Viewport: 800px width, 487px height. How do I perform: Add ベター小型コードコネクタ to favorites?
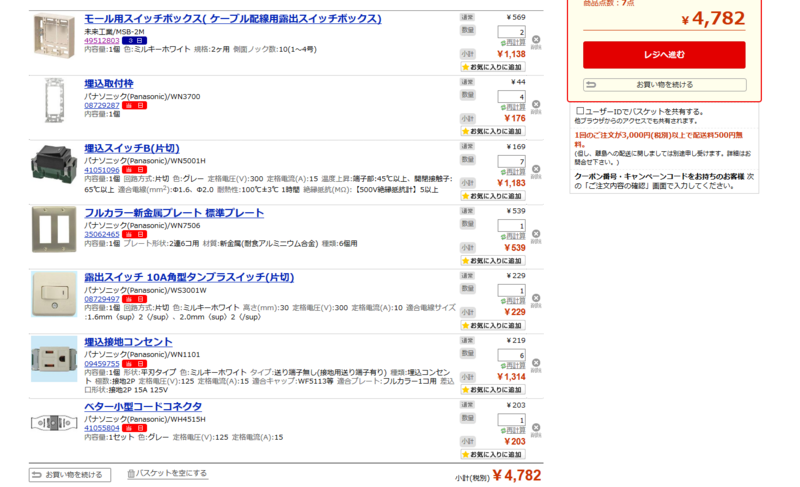pos(493,454)
